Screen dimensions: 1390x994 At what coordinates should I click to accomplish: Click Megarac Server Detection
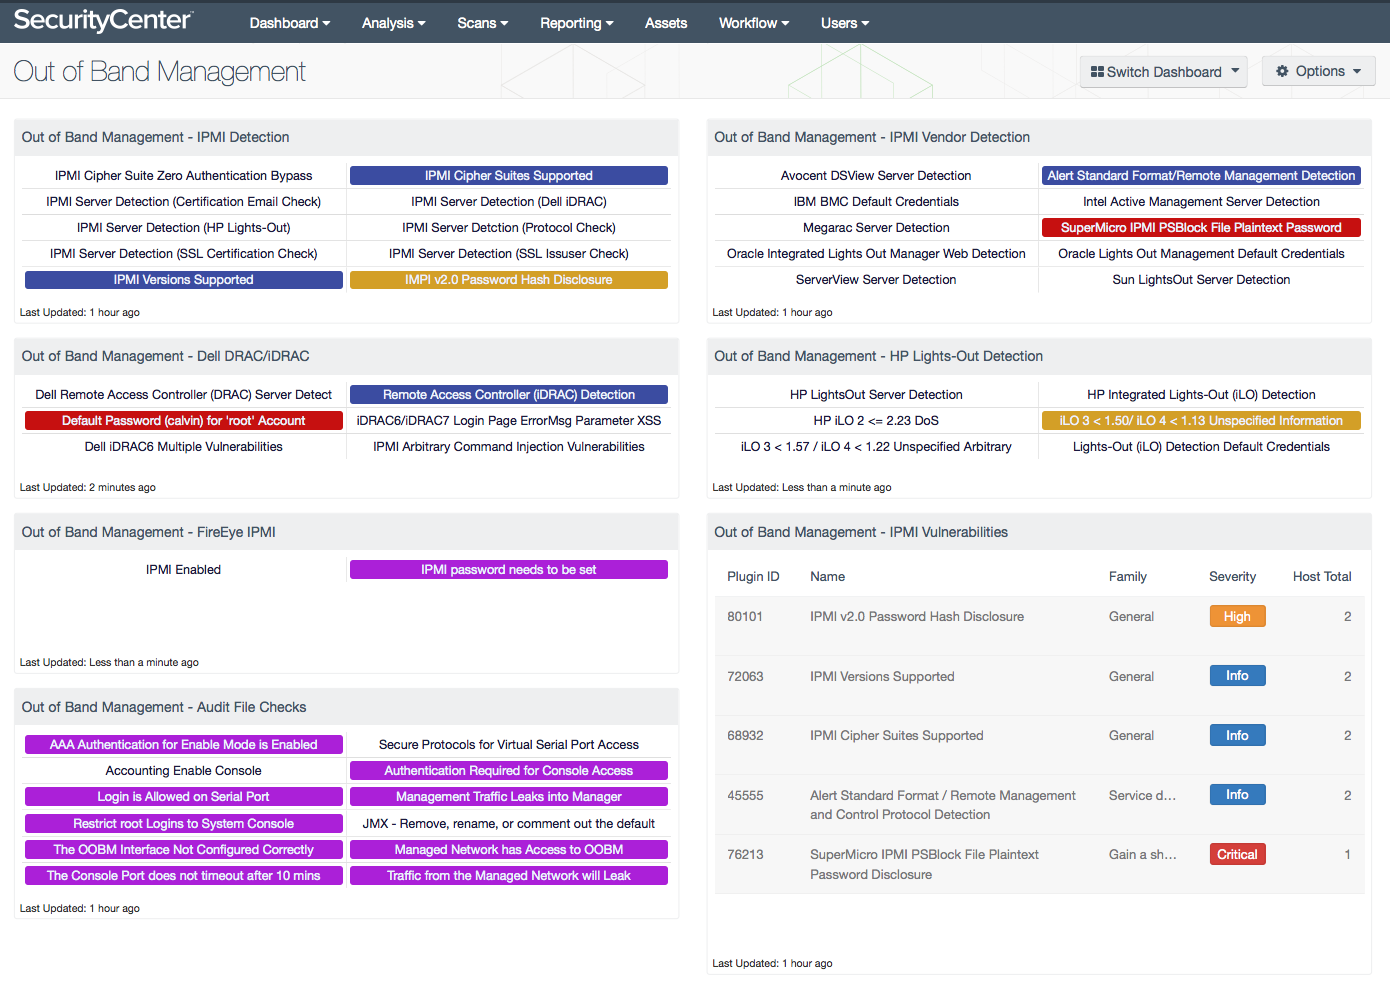pos(876,228)
